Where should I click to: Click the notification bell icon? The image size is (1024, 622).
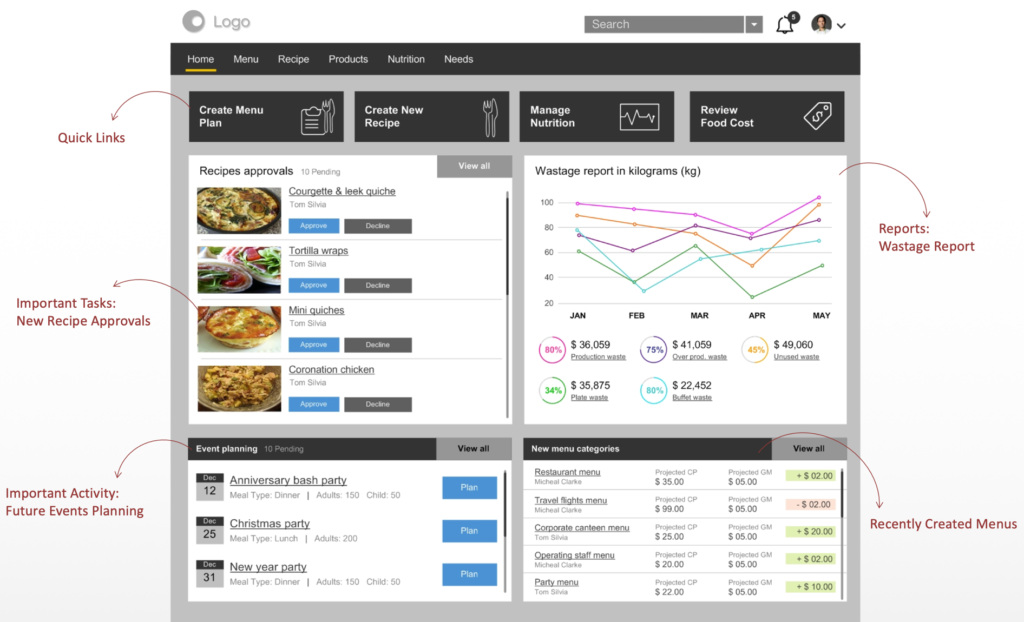tap(785, 26)
